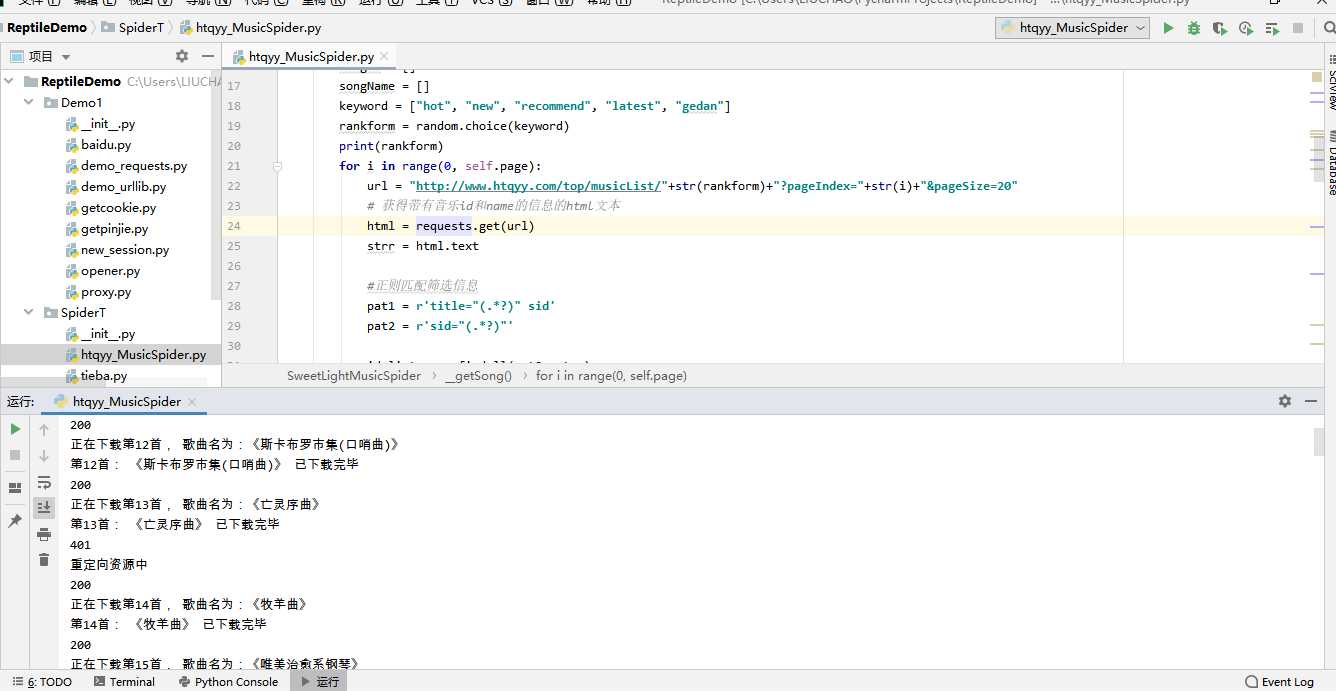
Task: Stop process in Run panel sidebar
Action: pos(15,455)
